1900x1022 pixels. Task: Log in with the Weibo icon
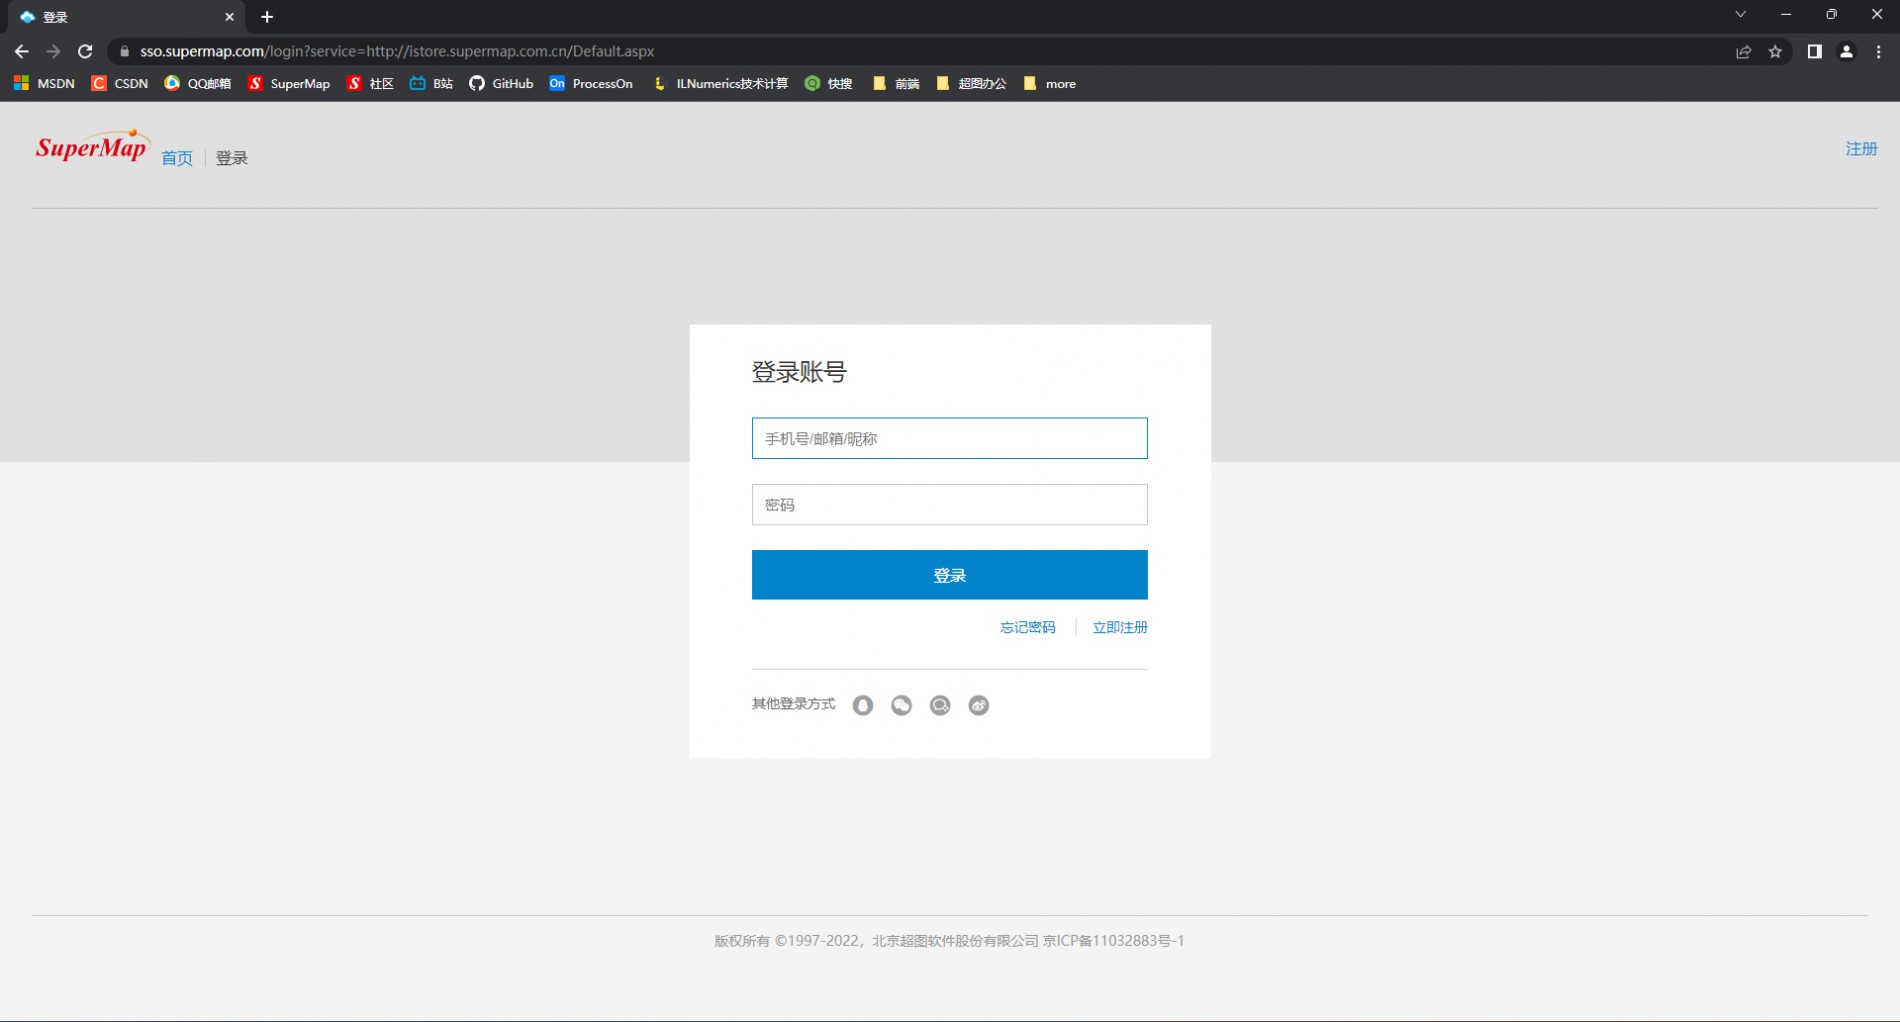point(979,705)
